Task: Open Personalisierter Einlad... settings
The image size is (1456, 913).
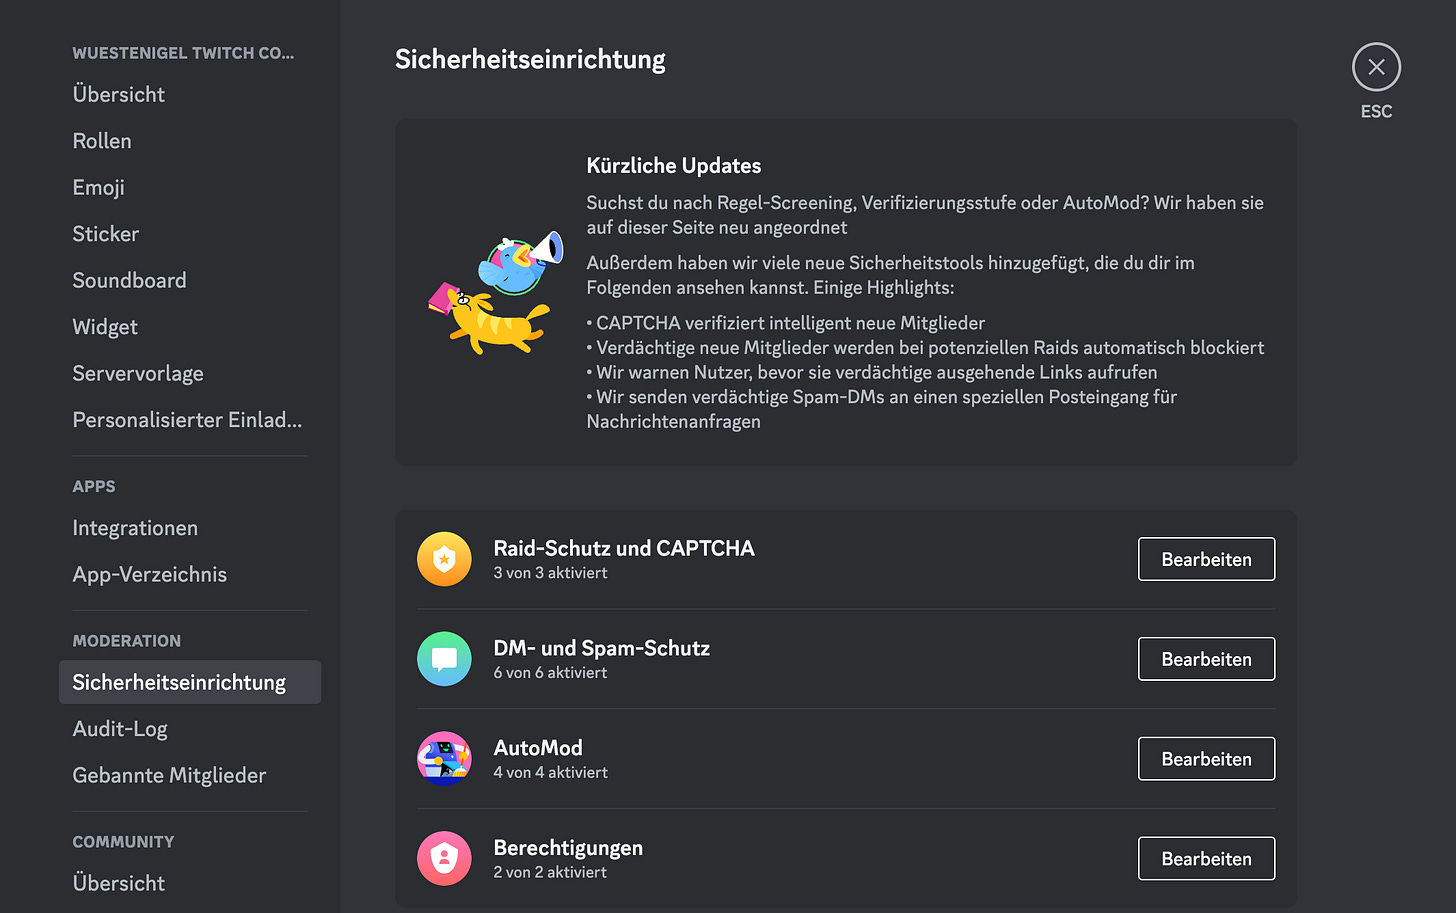Action: point(190,420)
